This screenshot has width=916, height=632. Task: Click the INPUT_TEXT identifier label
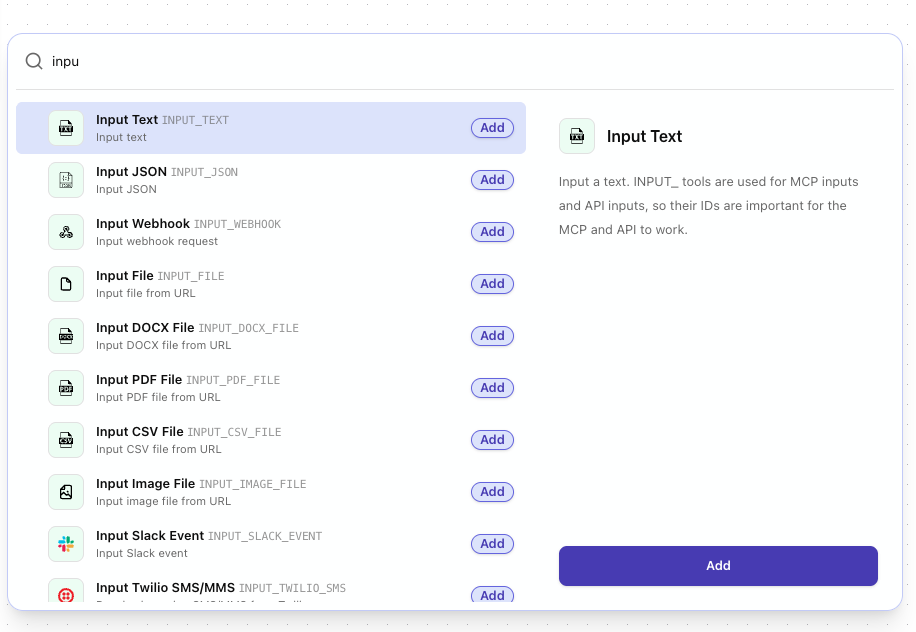[x=196, y=120]
